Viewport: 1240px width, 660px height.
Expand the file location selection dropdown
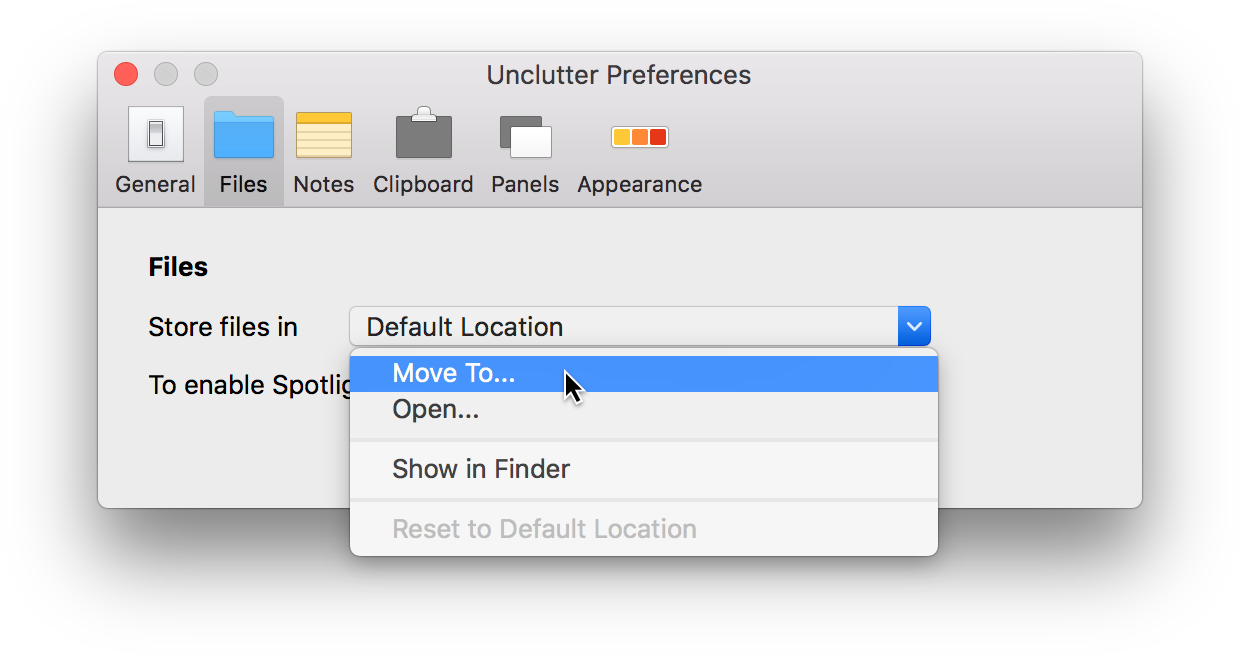pos(913,326)
